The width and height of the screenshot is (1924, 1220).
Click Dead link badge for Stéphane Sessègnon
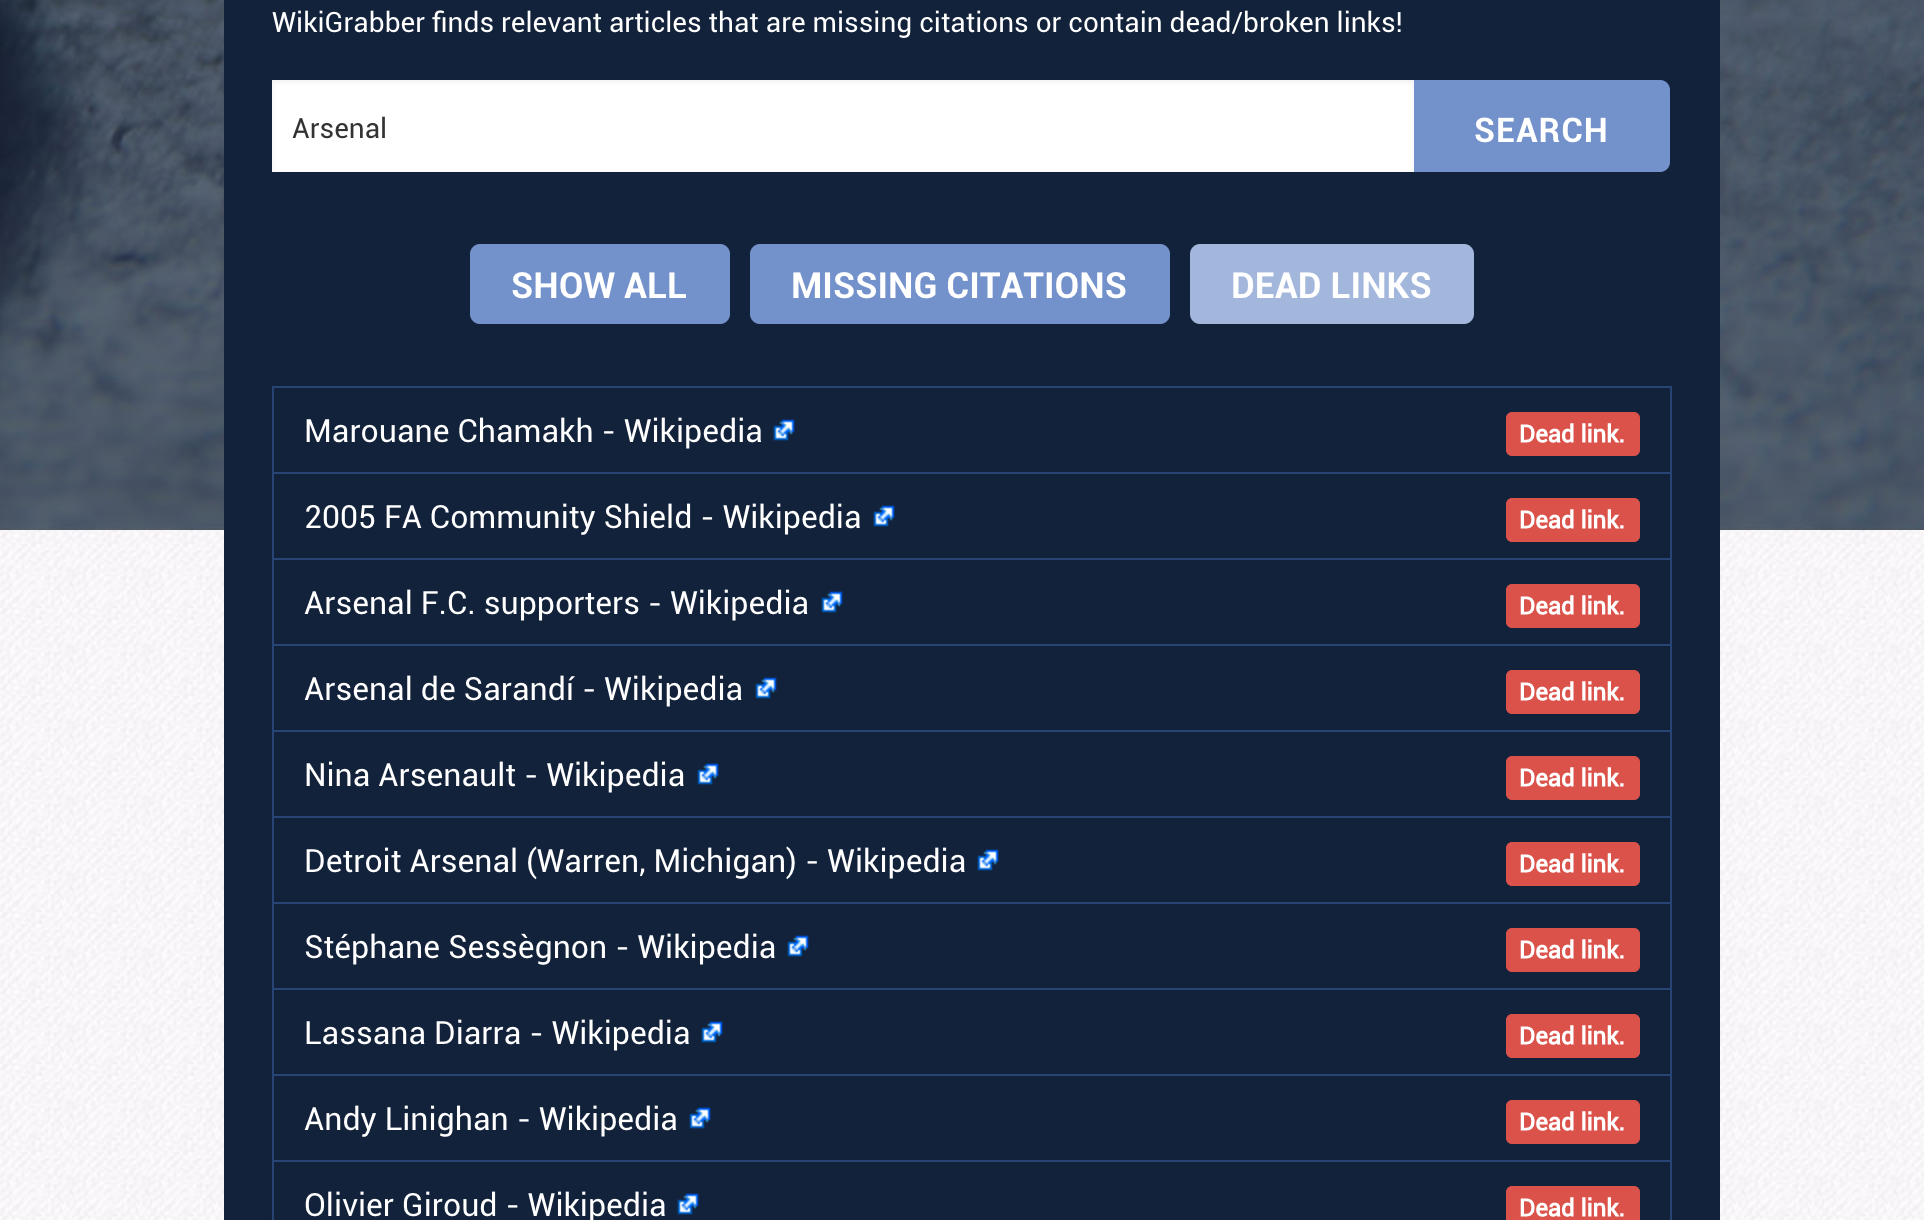[1572, 950]
